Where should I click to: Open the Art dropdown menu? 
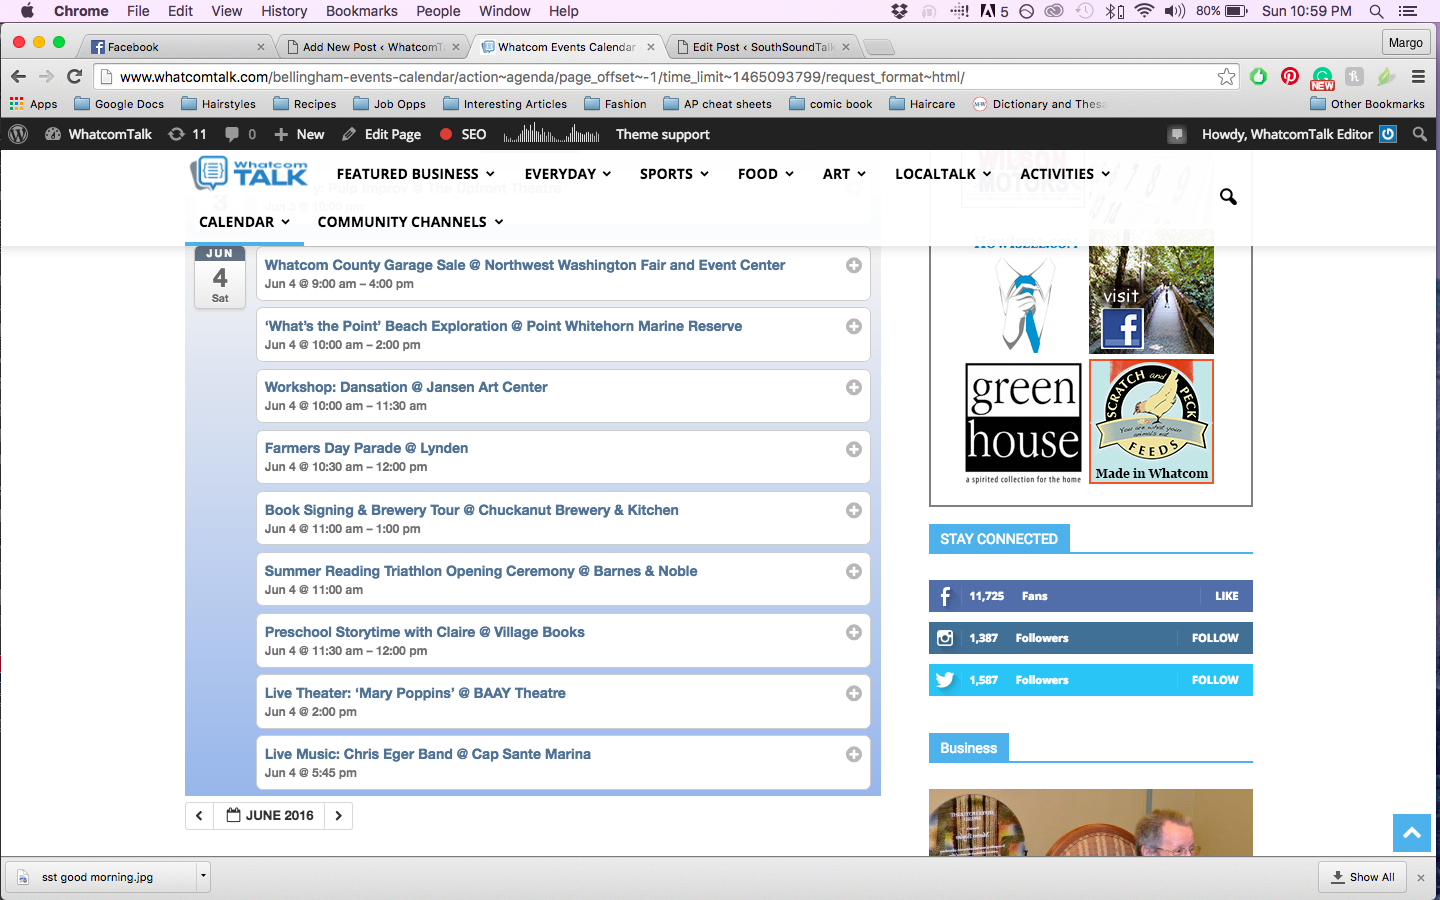click(x=844, y=174)
